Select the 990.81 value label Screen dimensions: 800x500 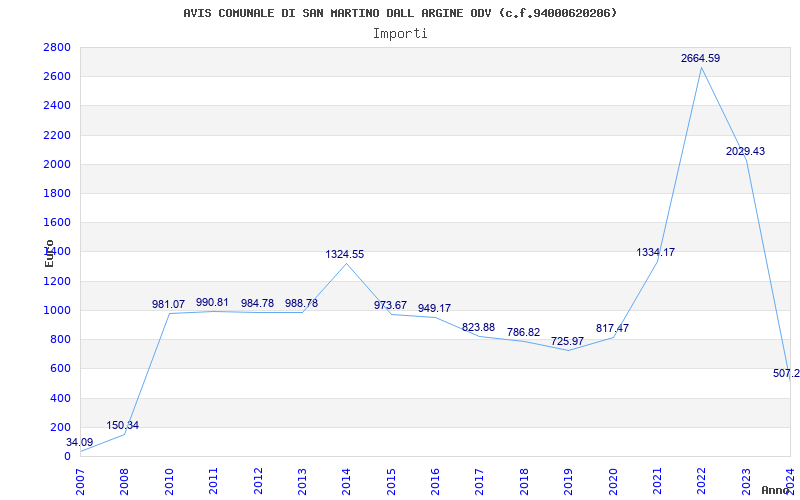[212, 302]
